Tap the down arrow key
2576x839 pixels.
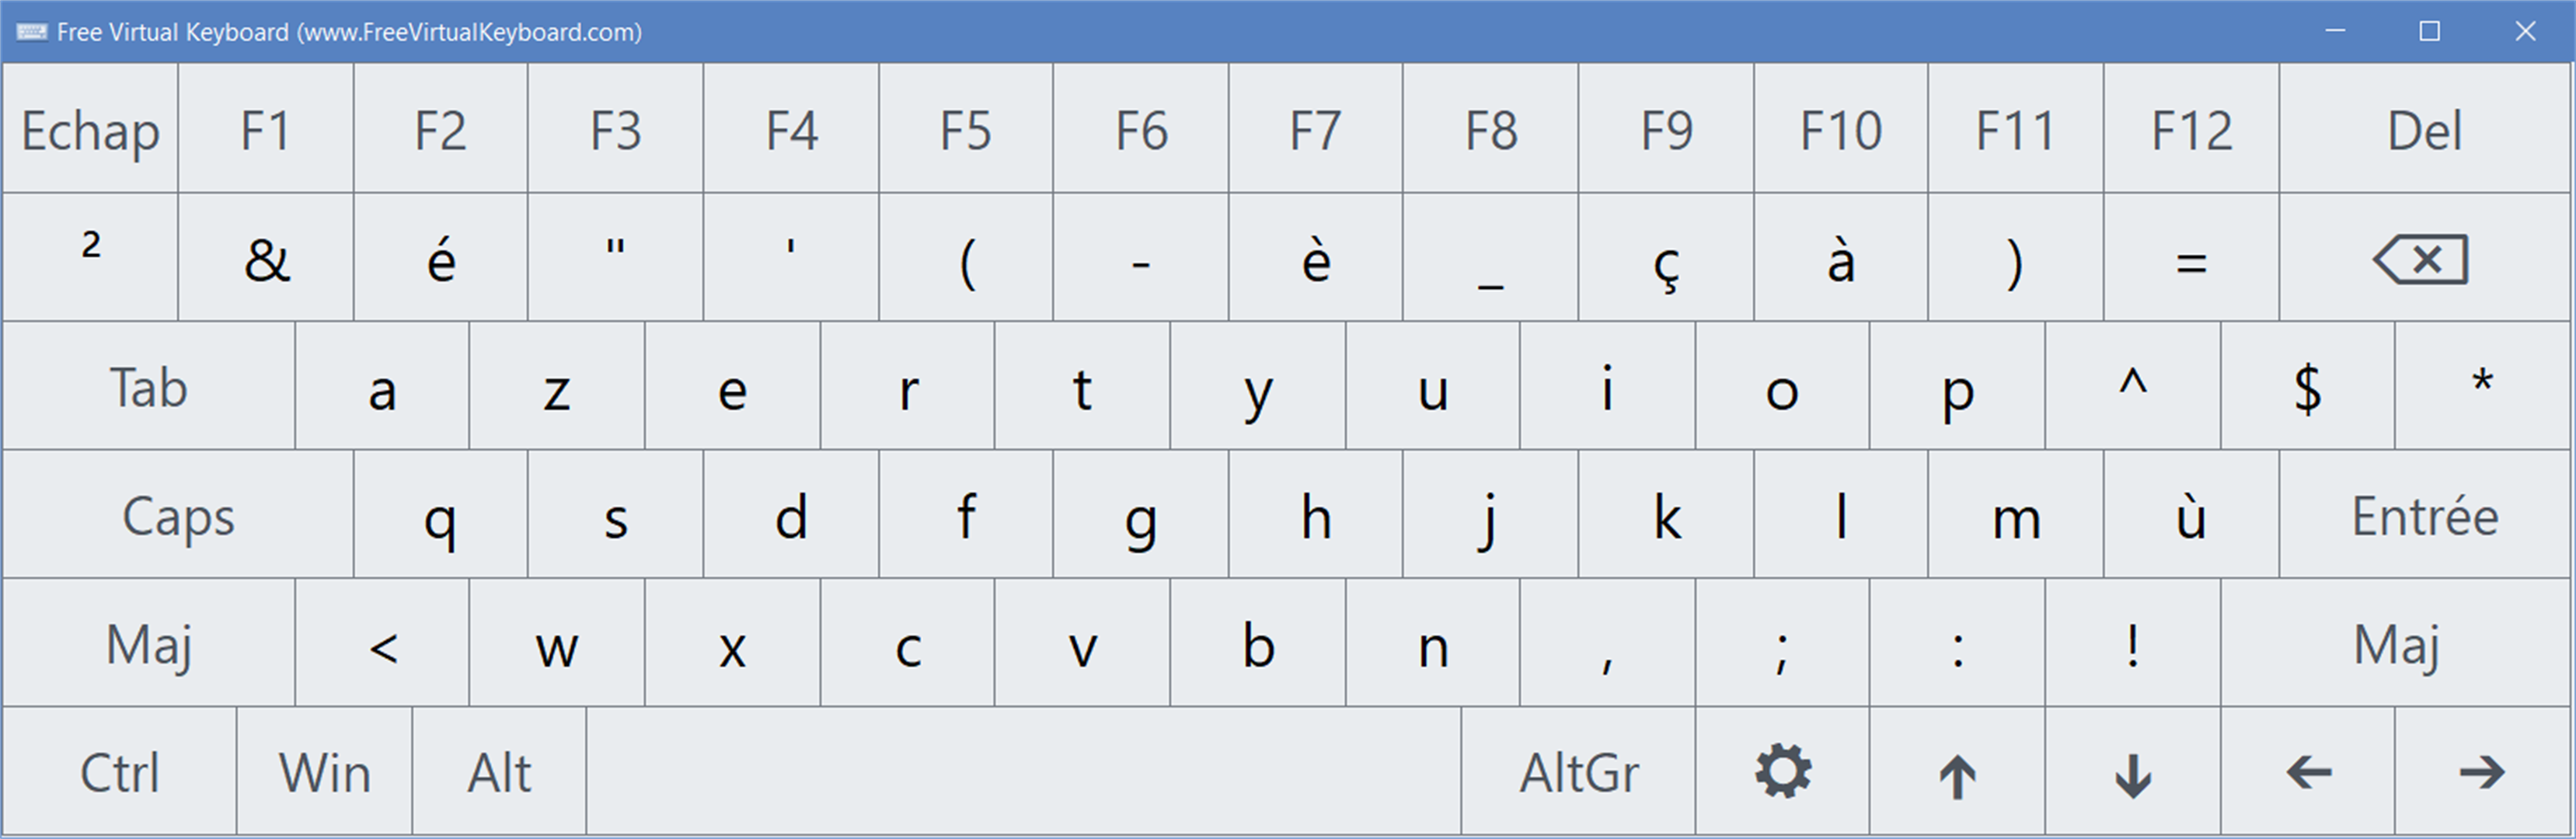[2133, 771]
